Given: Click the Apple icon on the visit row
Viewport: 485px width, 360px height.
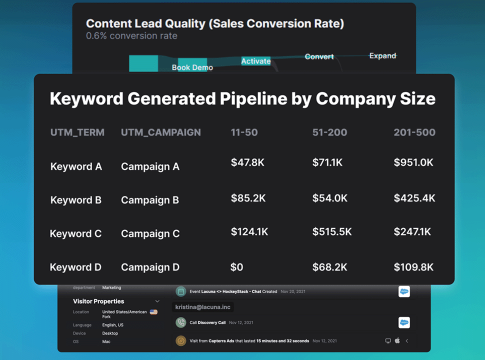Looking at the screenshot, I should pos(397,341).
